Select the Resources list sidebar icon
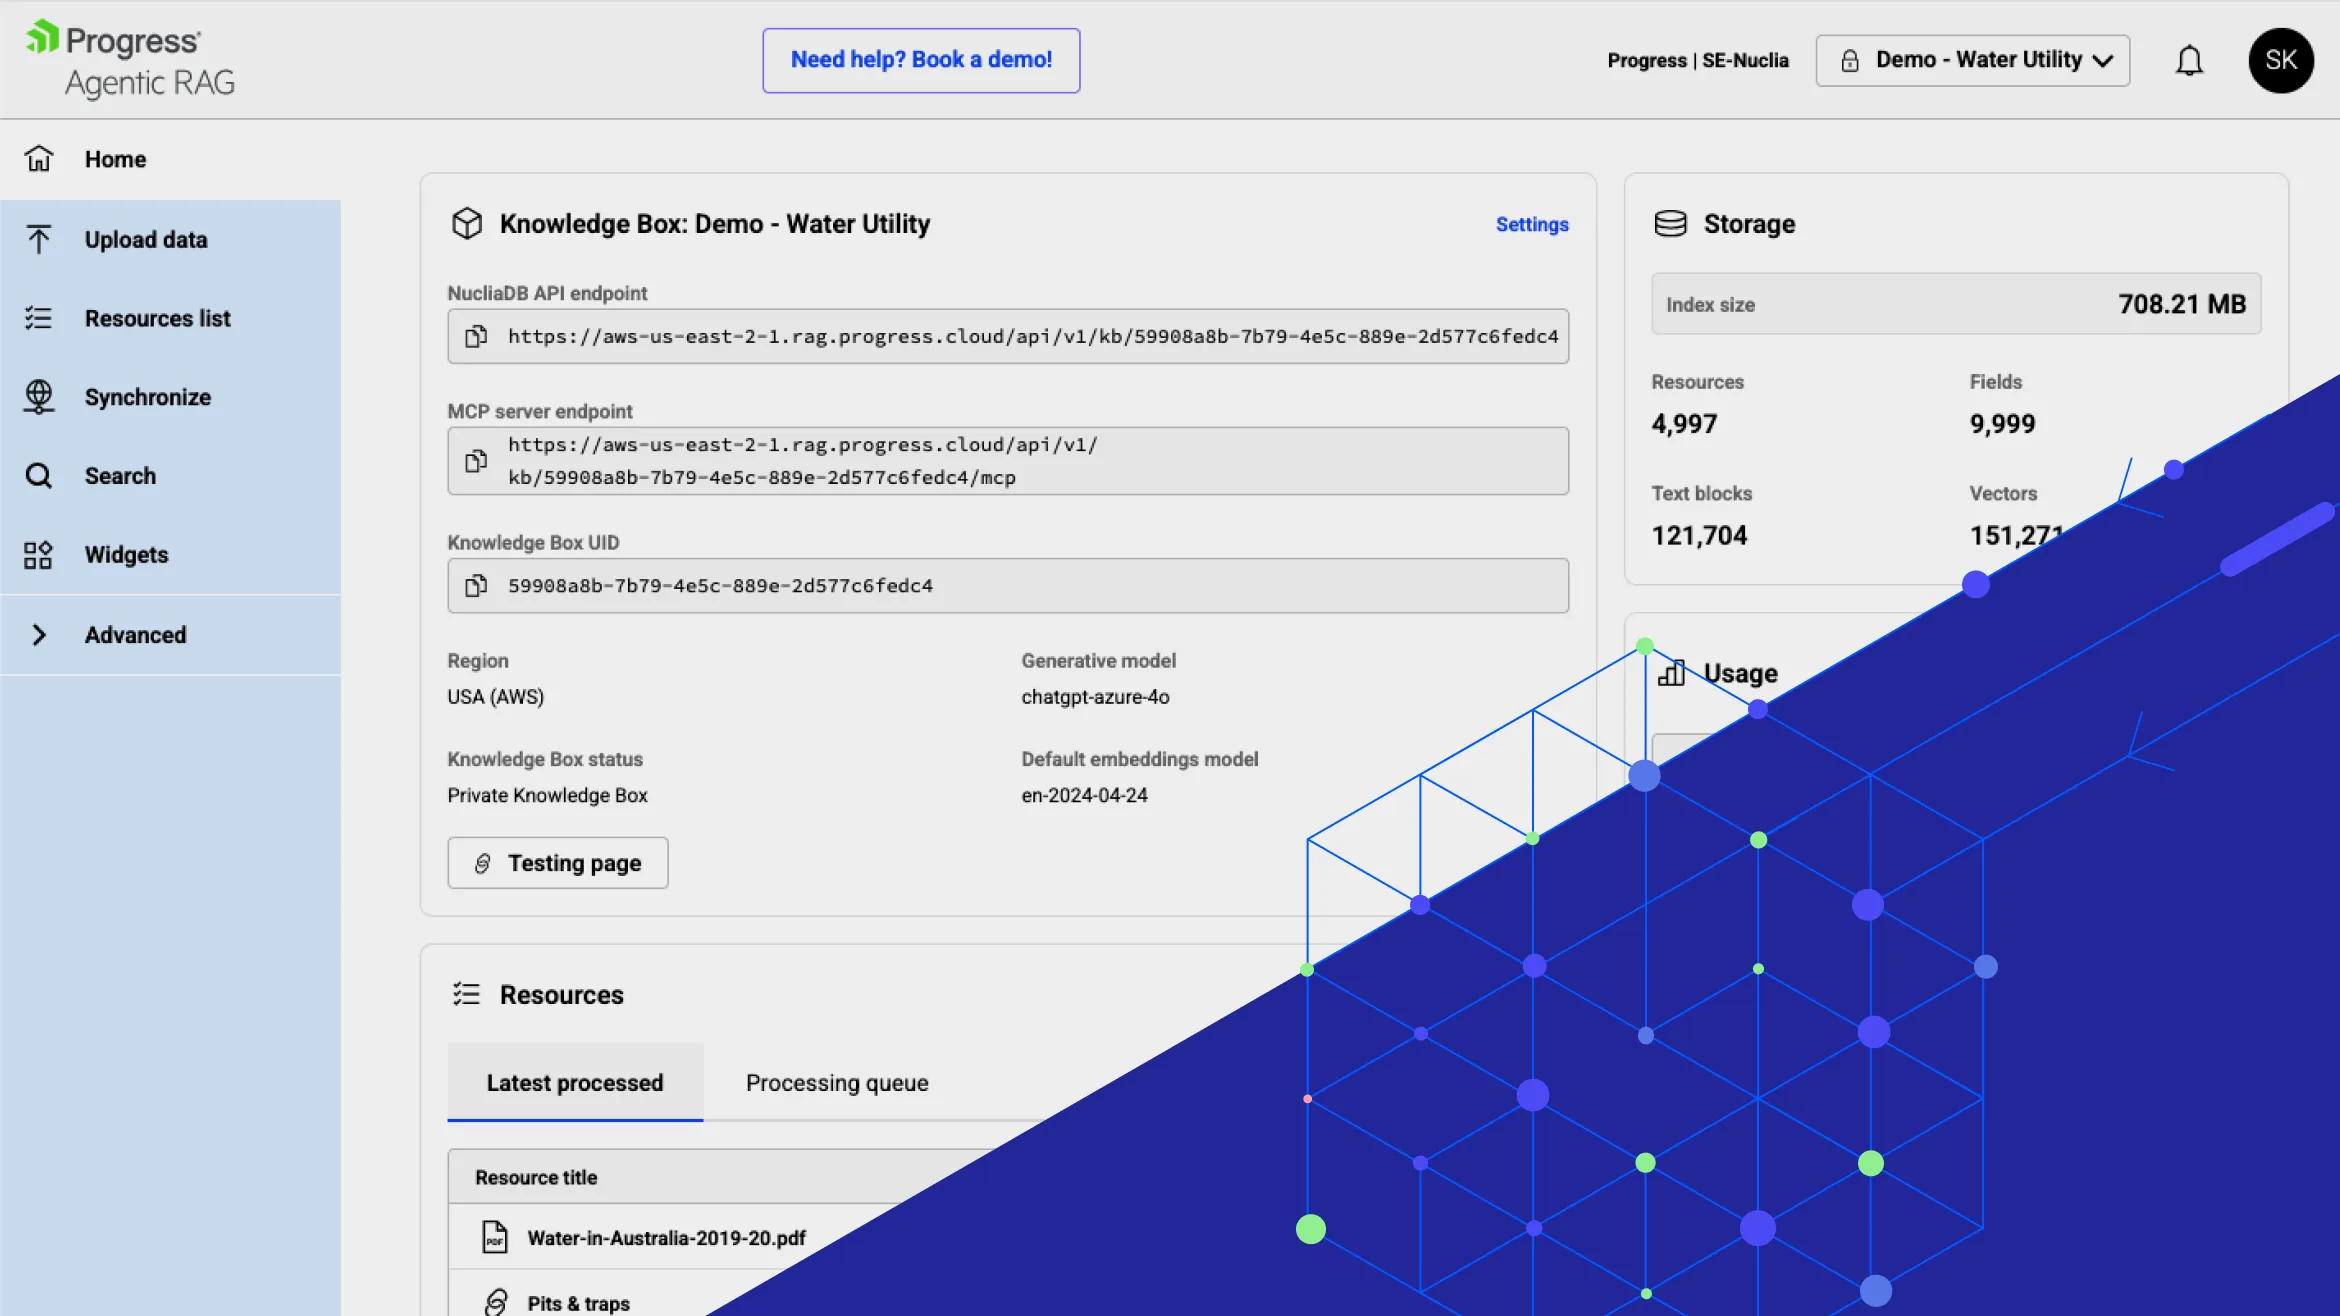 tap(38, 318)
